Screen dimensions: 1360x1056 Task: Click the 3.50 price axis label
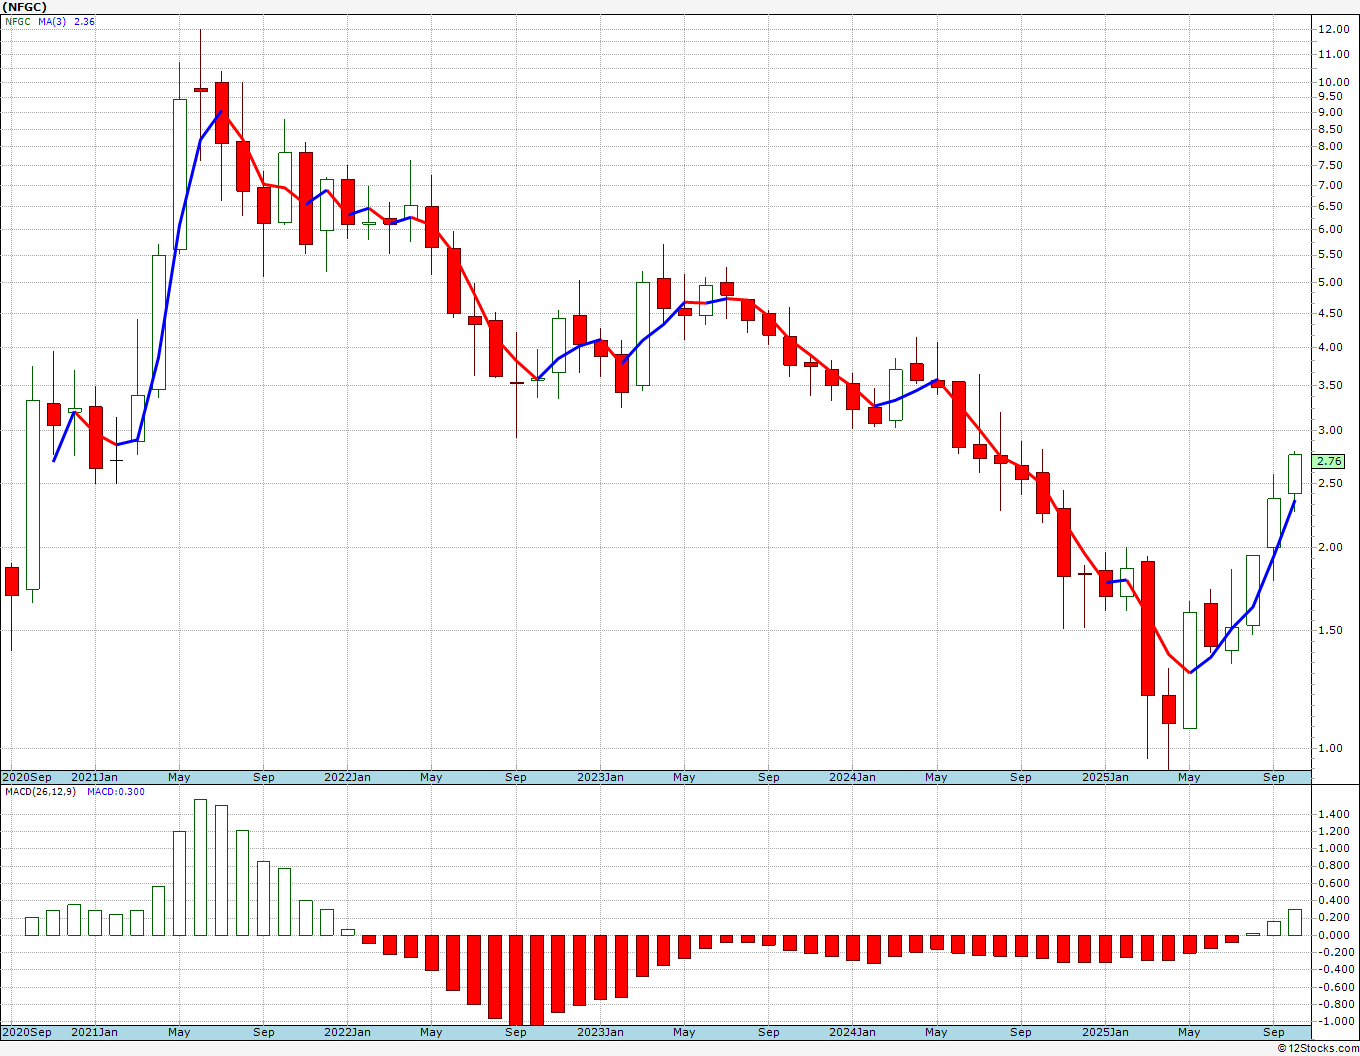coord(1330,385)
